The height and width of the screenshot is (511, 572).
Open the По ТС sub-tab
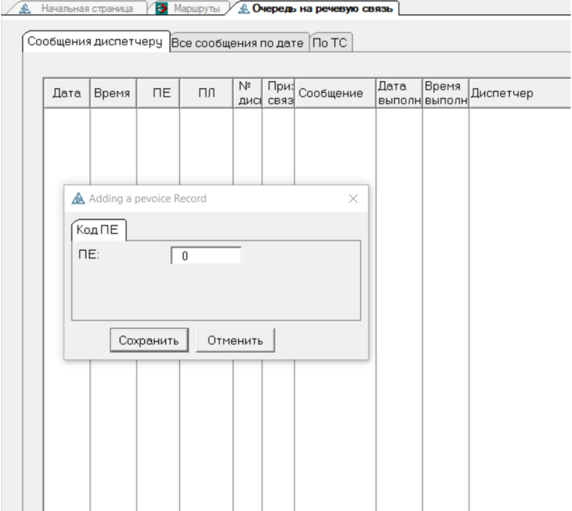coord(331,43)
